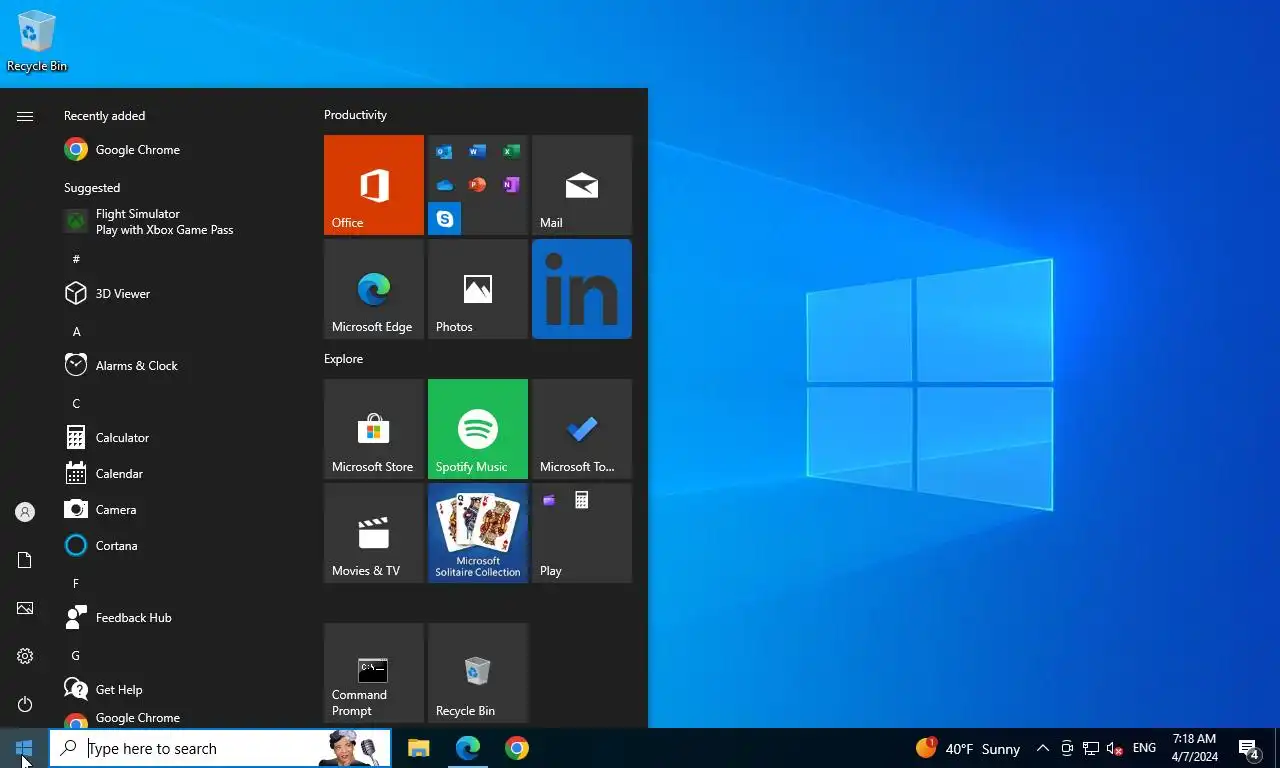1280x768 pixels.
Task: Click the Productivity group title
Action: click(x=355, y=115)
